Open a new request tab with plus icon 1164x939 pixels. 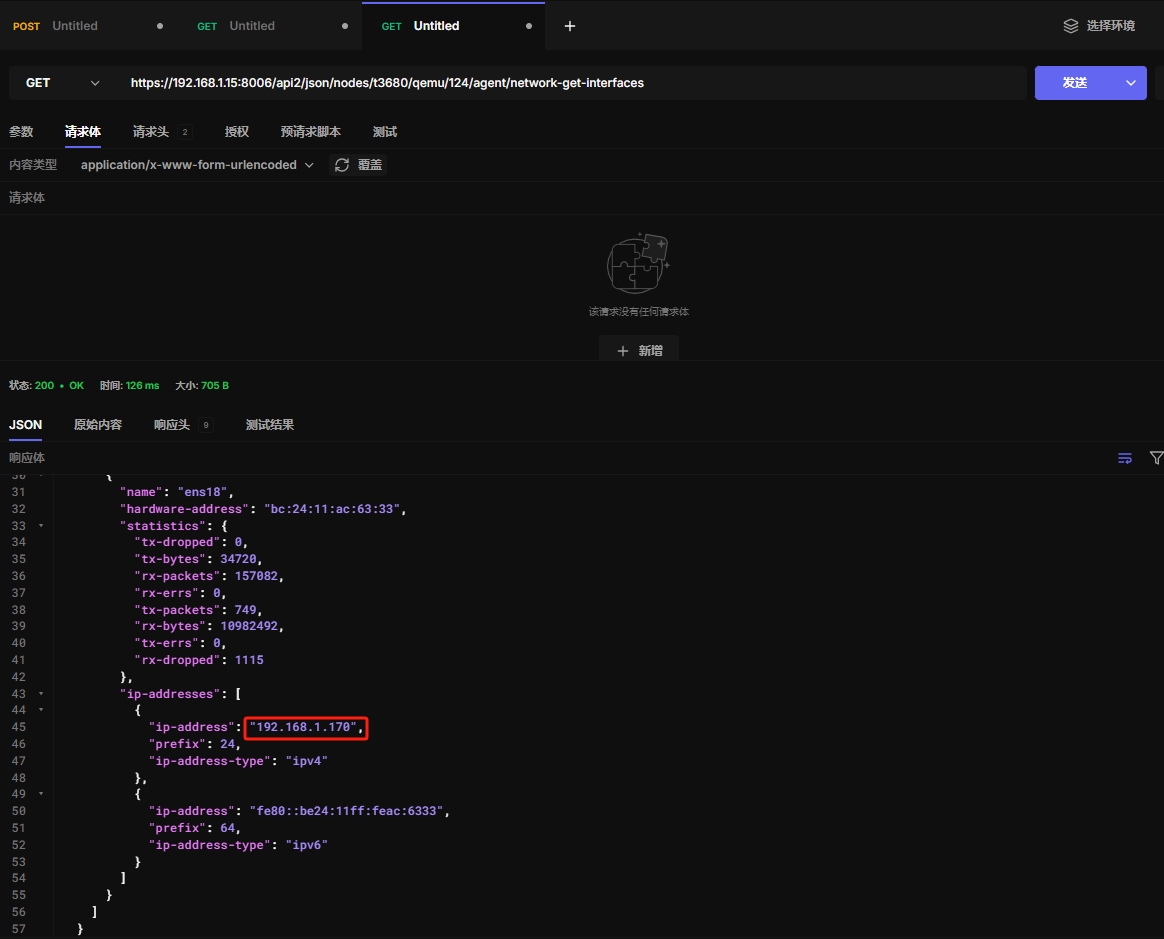point(570,26)
